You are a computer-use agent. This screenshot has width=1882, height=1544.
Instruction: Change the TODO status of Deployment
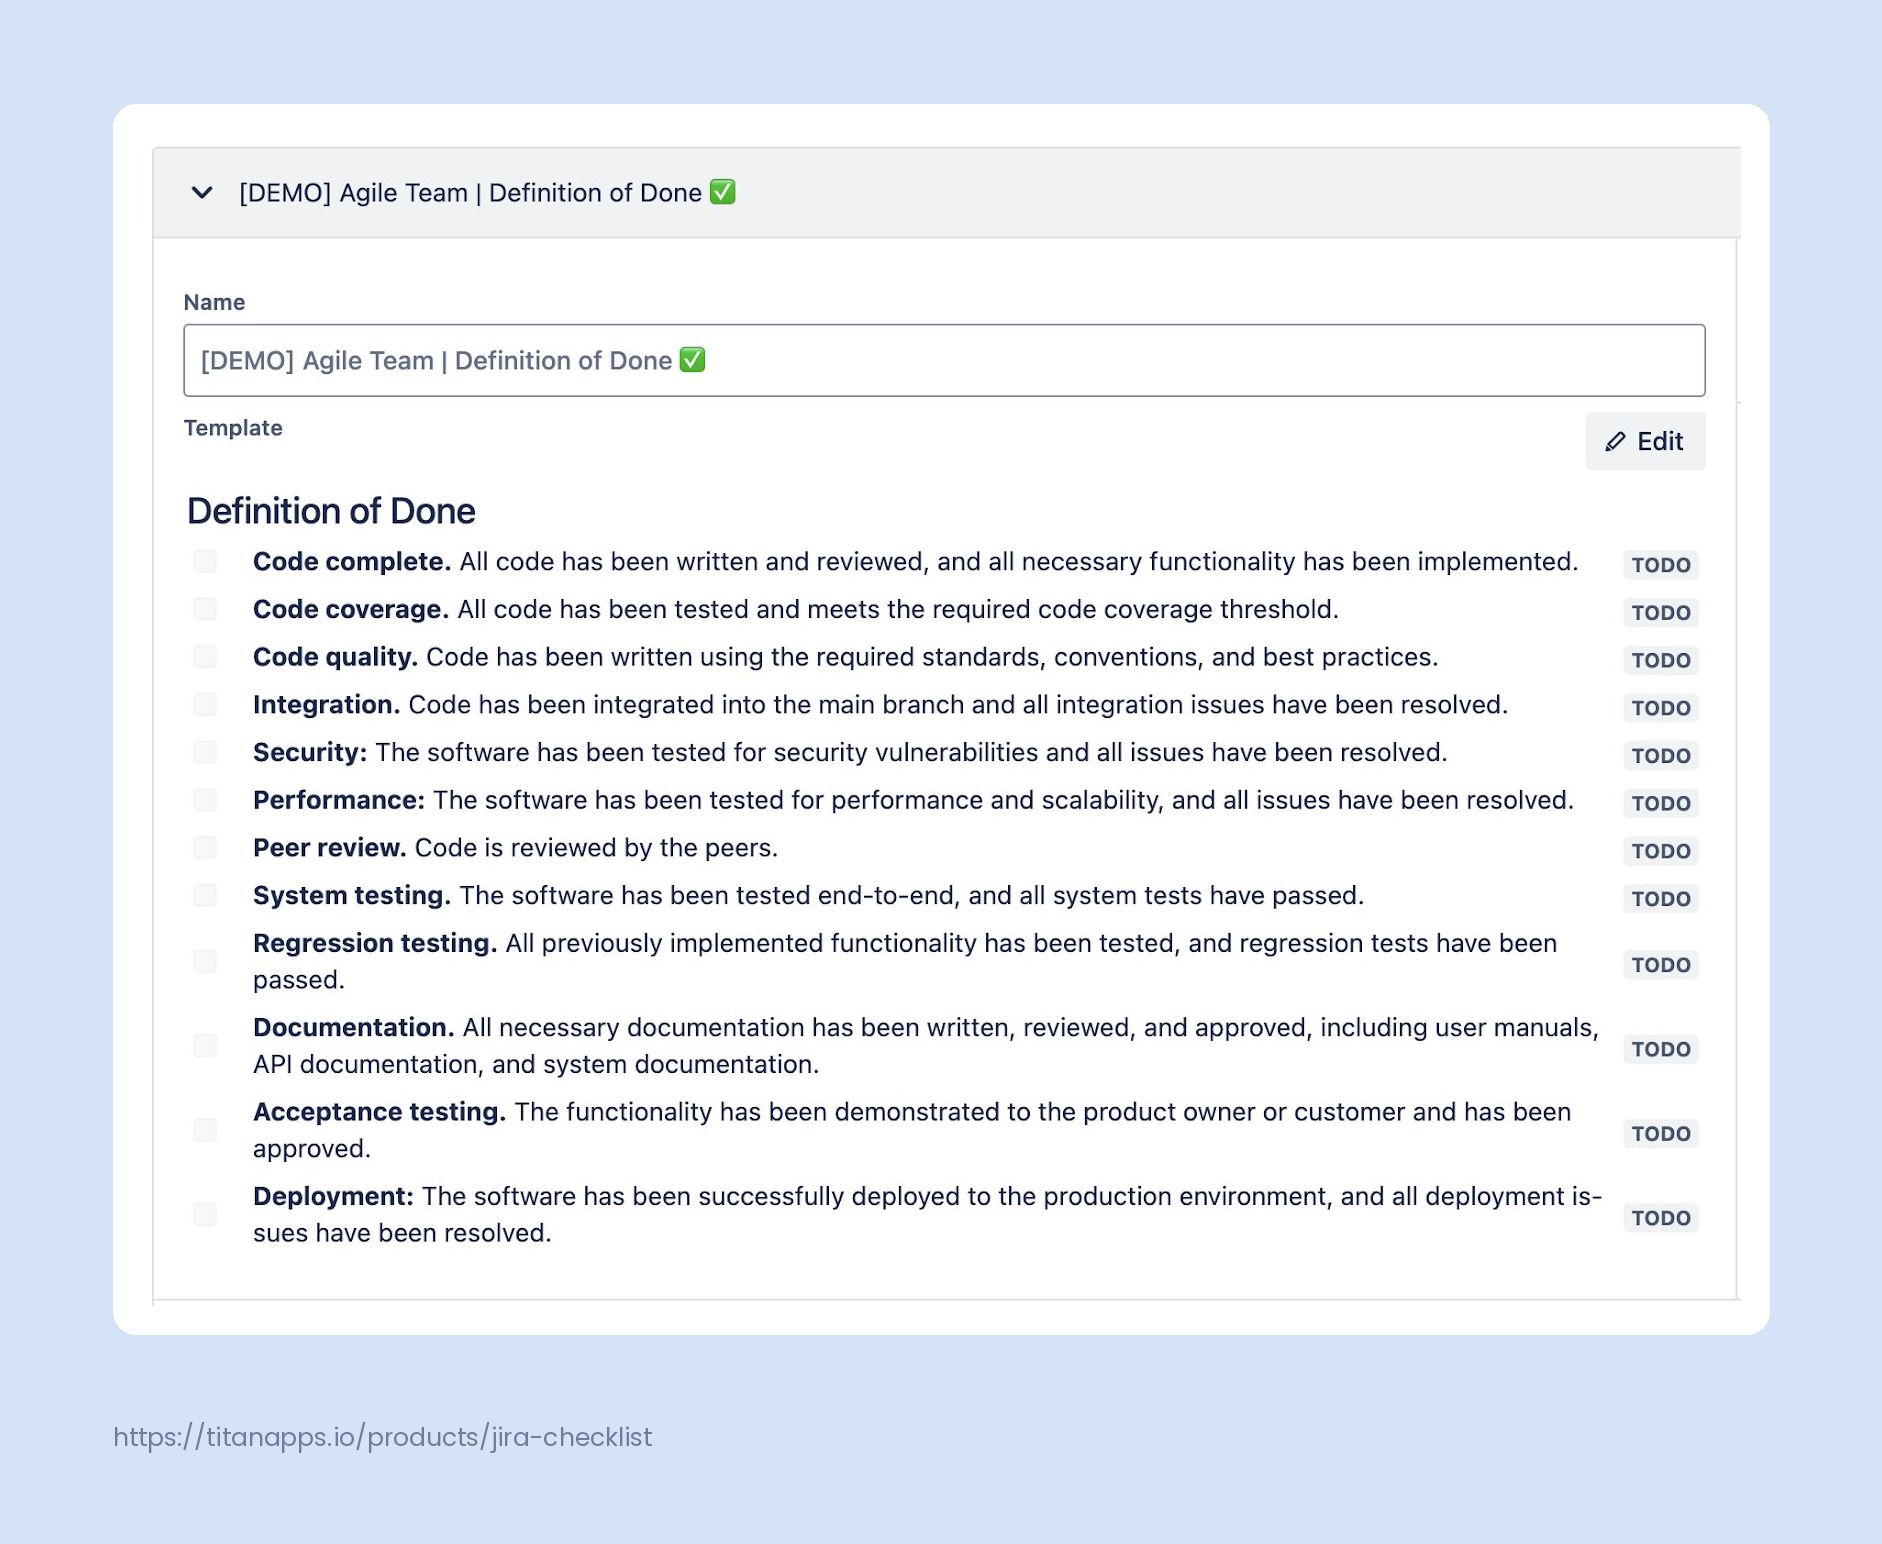click(x=1661, y=1218)
